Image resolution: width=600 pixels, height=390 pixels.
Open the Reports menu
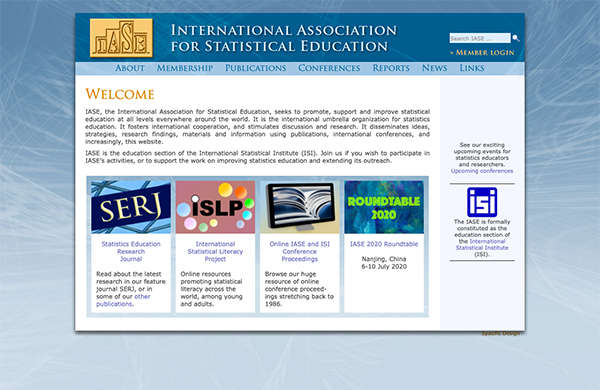coord(391,68)
